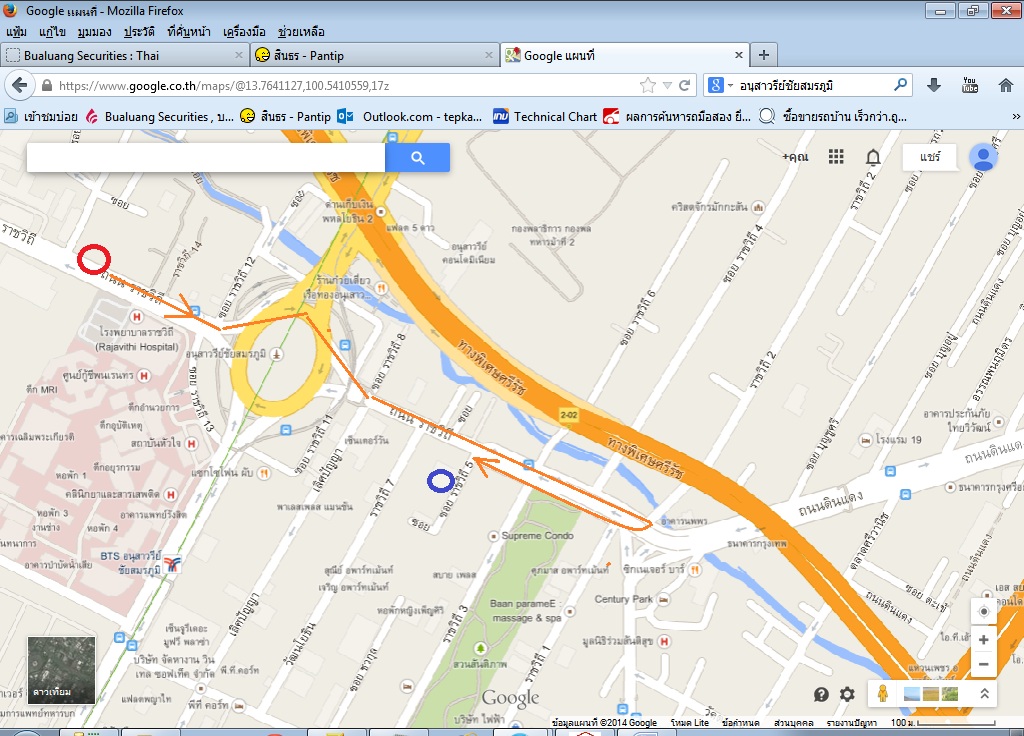The width and height of the screenshot is (1024, 736).
Task: Click the Rajavithi Hospital H marker
Action: point(136,317)
